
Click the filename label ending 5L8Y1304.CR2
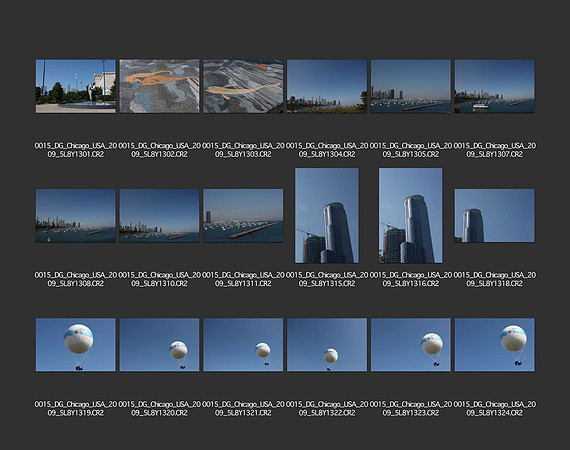(327, 150)
